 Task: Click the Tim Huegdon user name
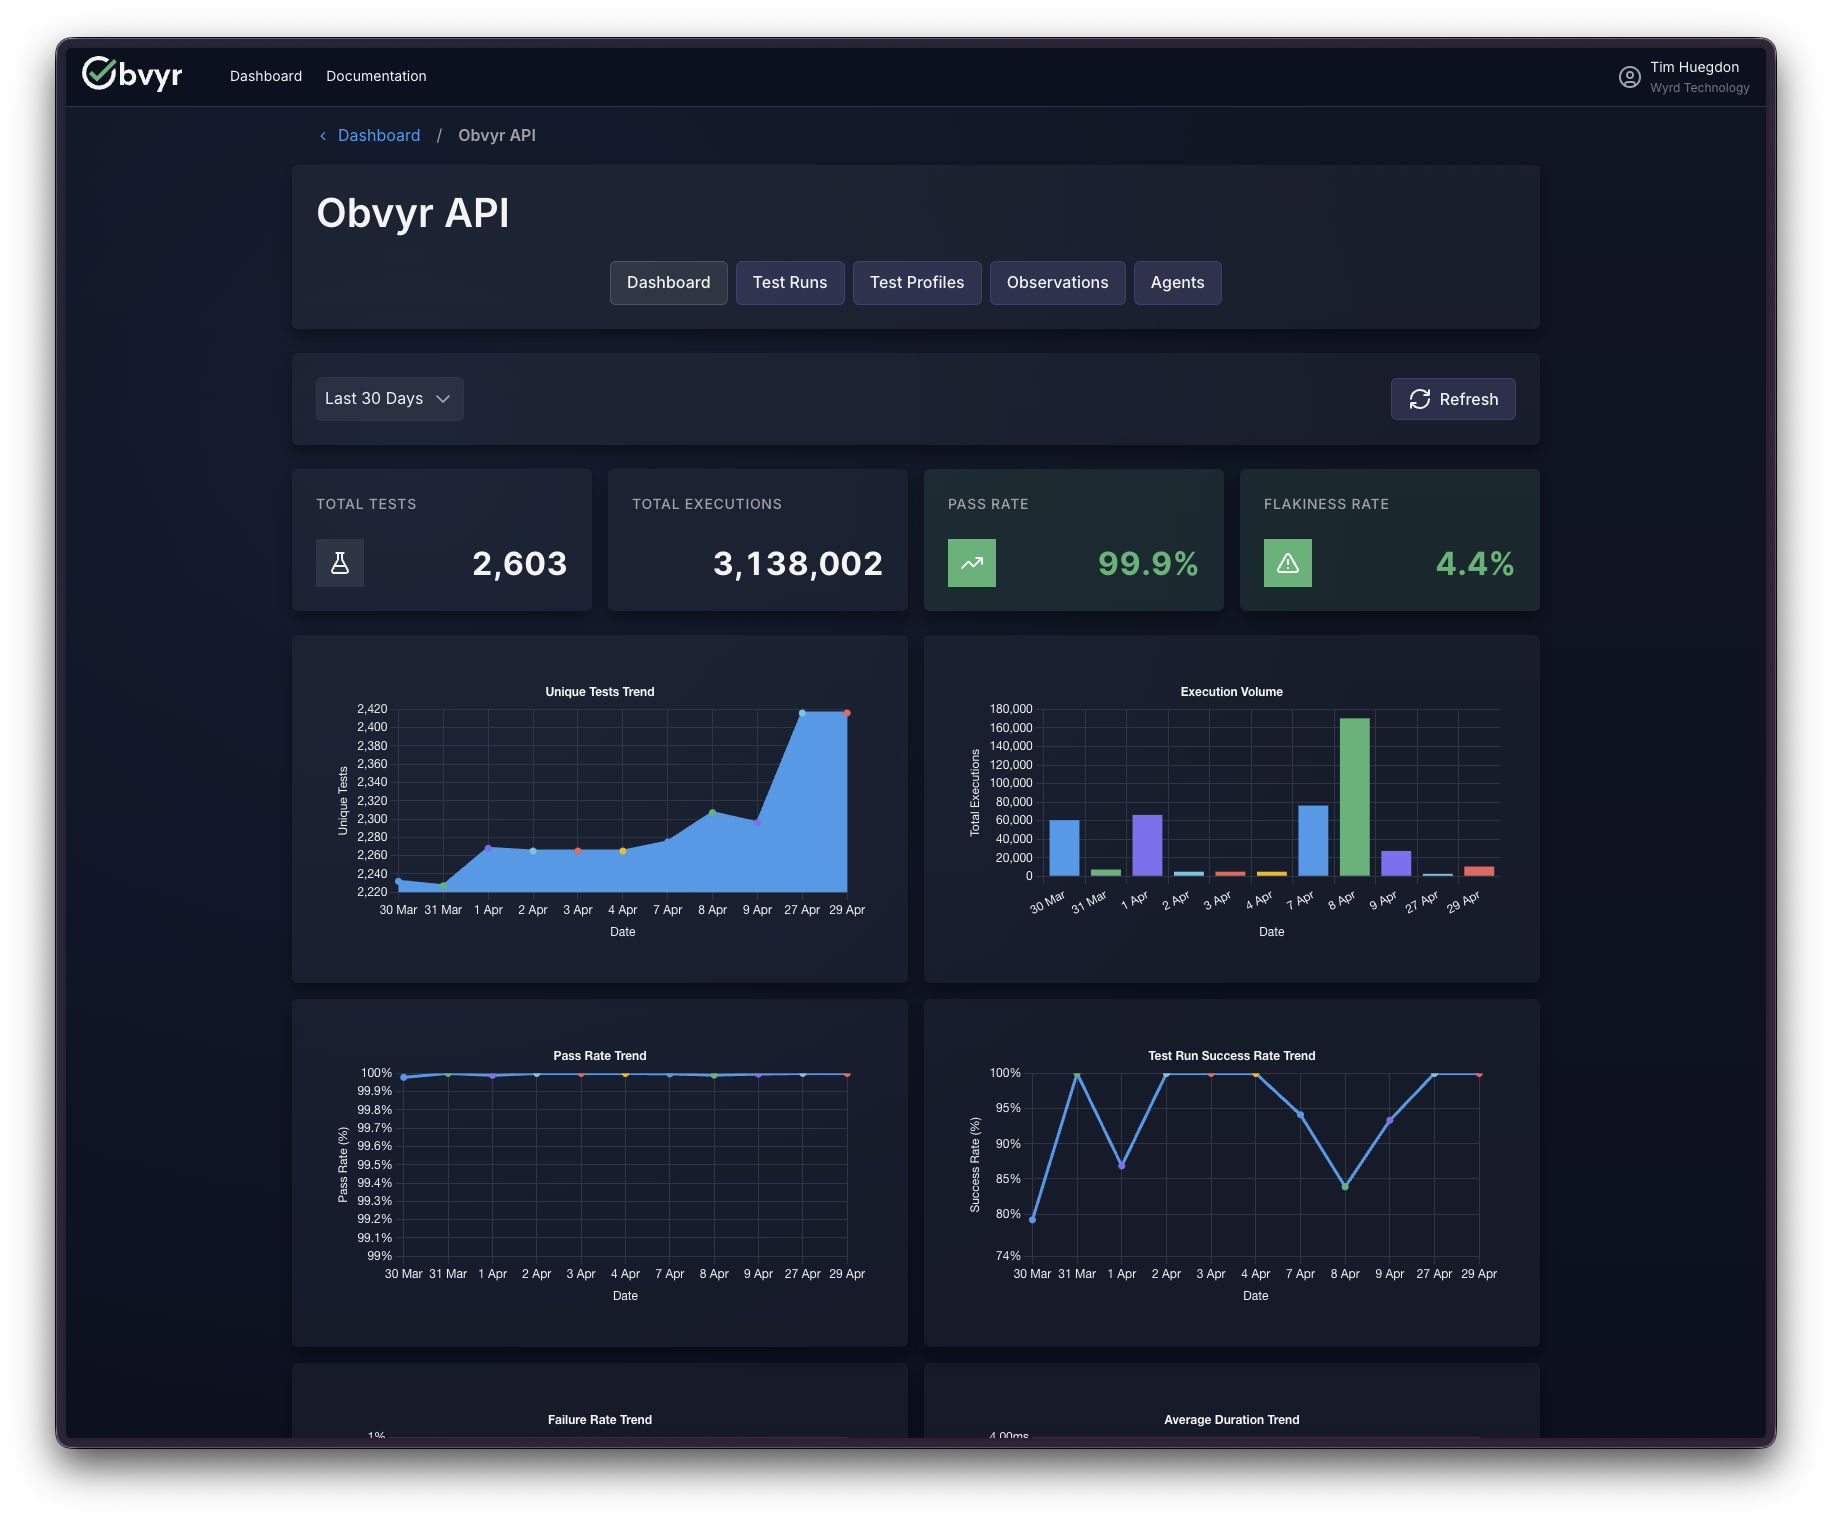pyautogui.click(x=1694, y=67)
